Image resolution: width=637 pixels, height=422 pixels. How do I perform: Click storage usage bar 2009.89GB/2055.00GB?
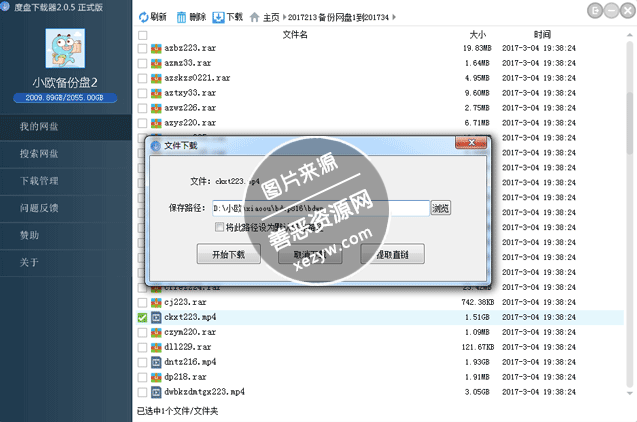coord(65,98)
